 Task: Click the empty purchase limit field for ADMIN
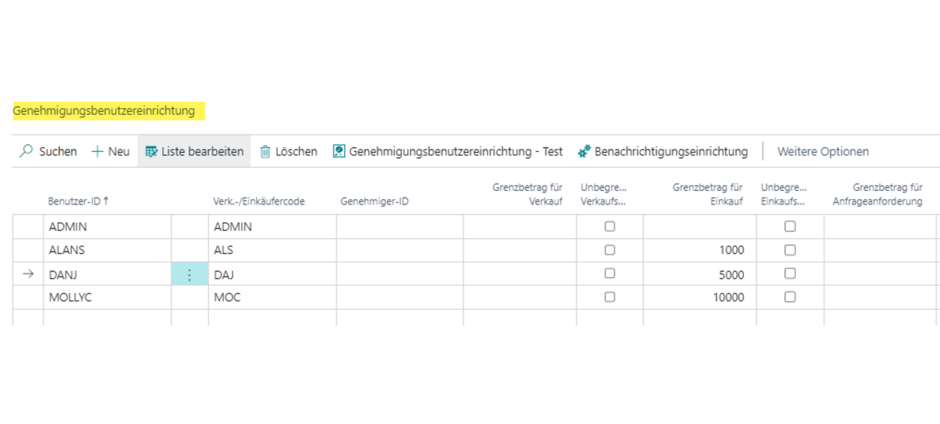pos(700,227)
